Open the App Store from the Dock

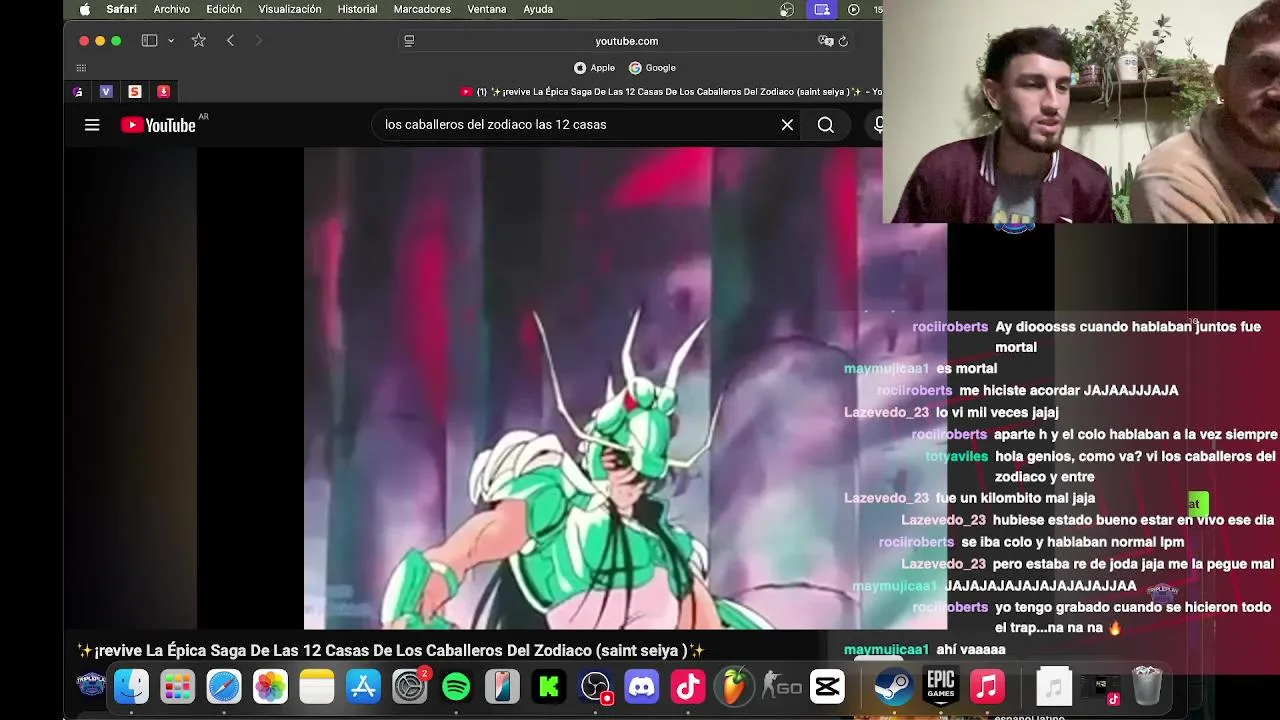click(x=363, y=686)
